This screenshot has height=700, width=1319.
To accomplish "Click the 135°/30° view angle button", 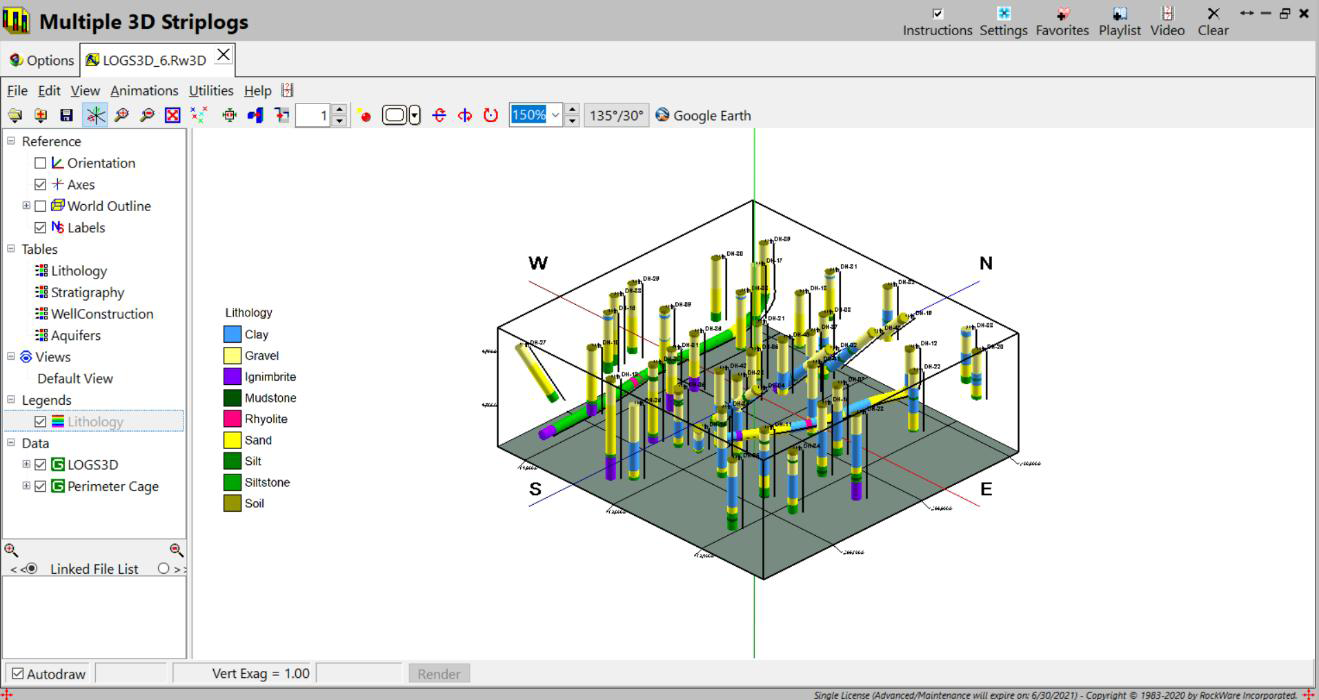I will 615,115.
